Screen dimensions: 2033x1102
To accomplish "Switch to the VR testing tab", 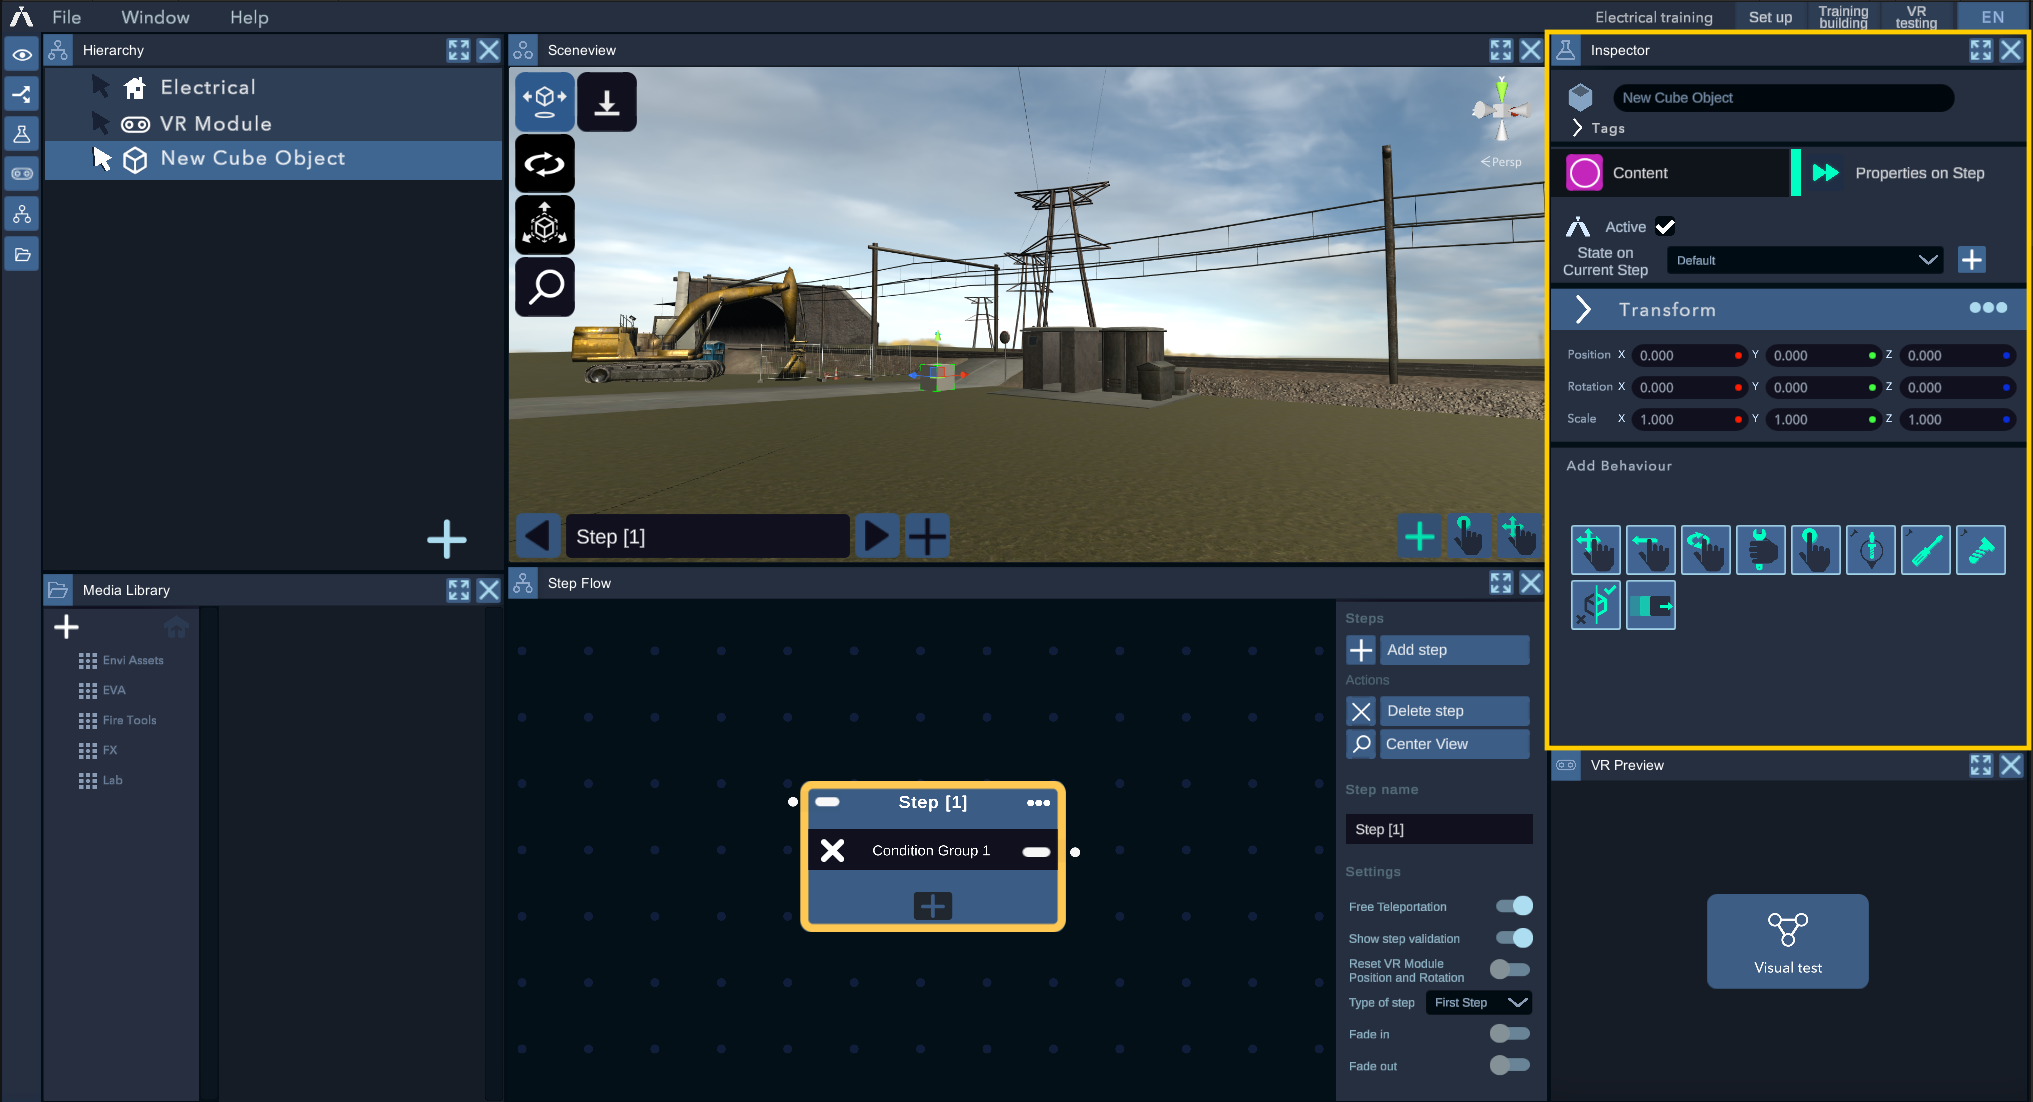I will pos(1915,16).
